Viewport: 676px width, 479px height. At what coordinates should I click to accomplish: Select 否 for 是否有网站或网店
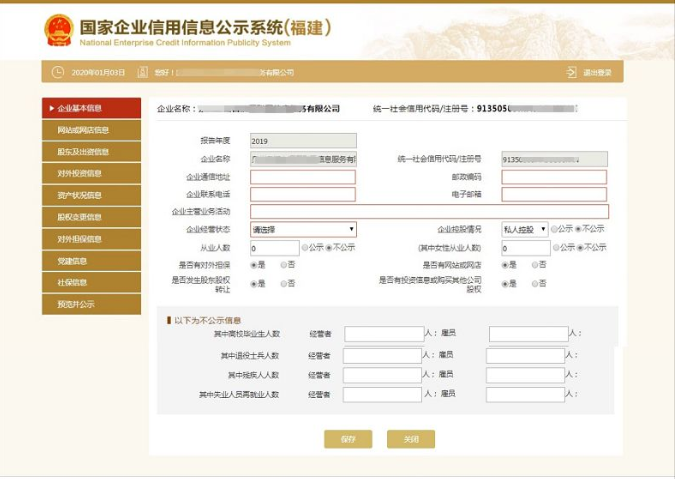[x=533, y=265]
